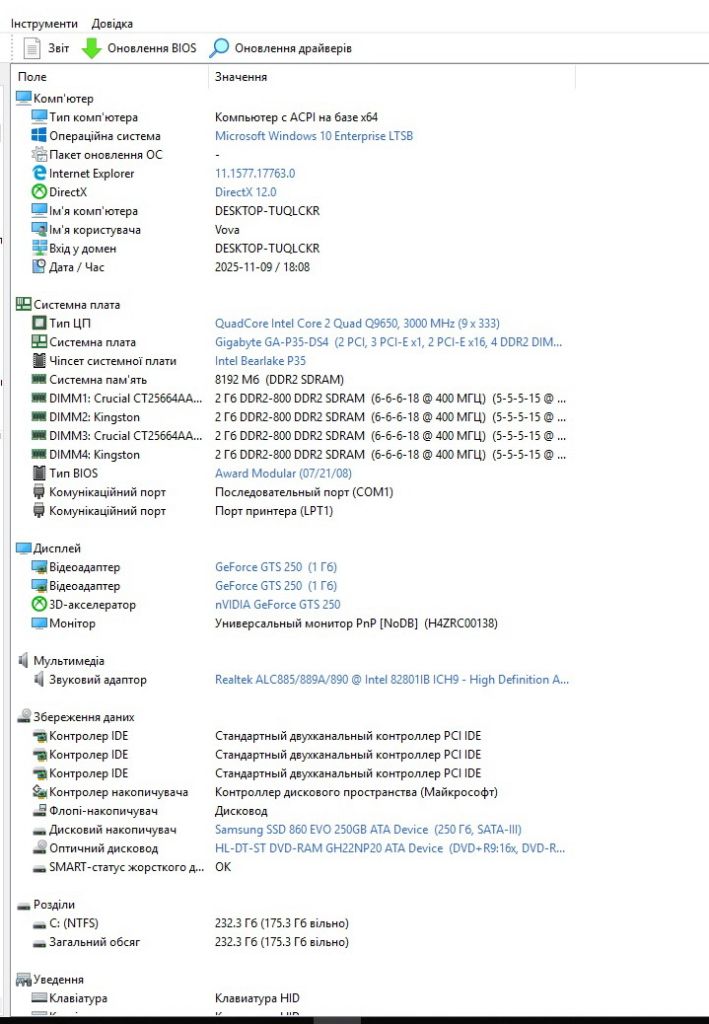Click the Оновлення драйверів magnifier icon
This screenshot has width=709, height=1024.
pyautogui.click(x=219, y=48)
